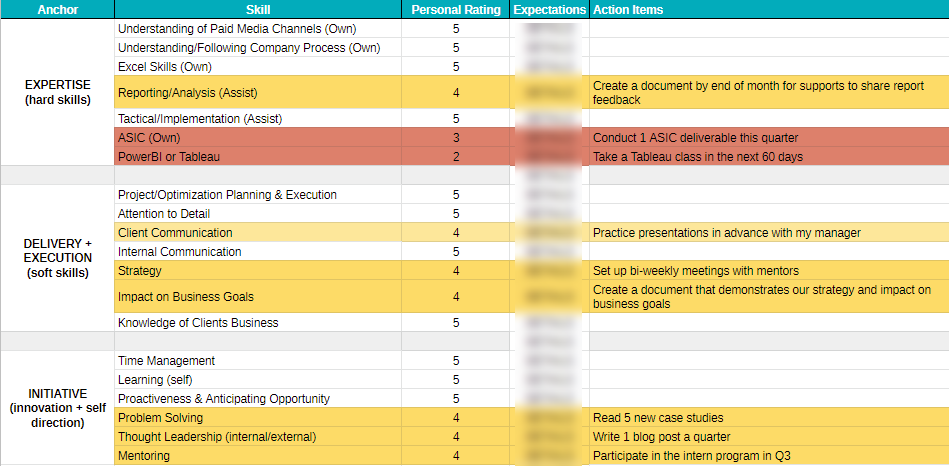Select the Expectations column header

pos(549,10)
